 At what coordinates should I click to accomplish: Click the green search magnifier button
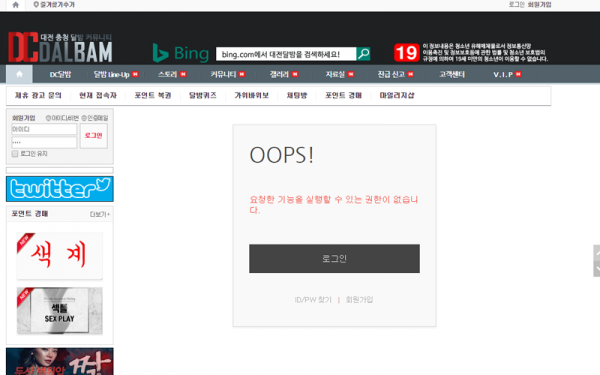point(364,54)
